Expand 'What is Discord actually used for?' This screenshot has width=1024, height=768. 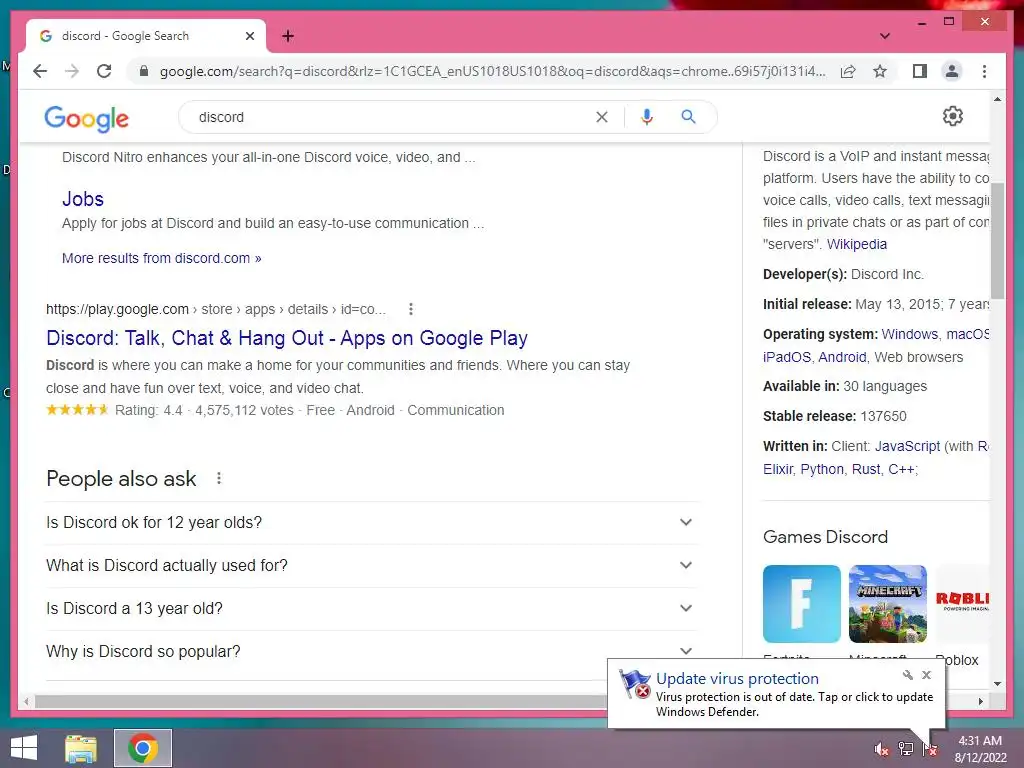point(372,566)
